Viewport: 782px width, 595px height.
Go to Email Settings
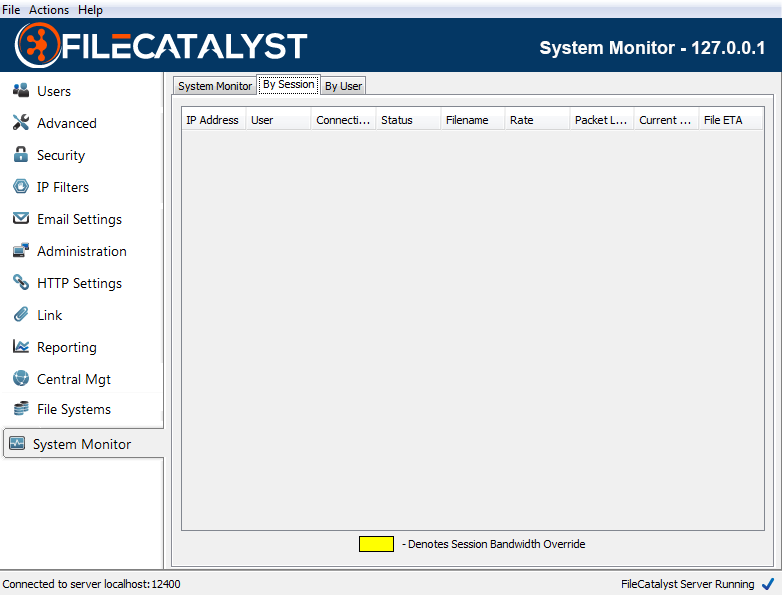(x=79, y=219)
